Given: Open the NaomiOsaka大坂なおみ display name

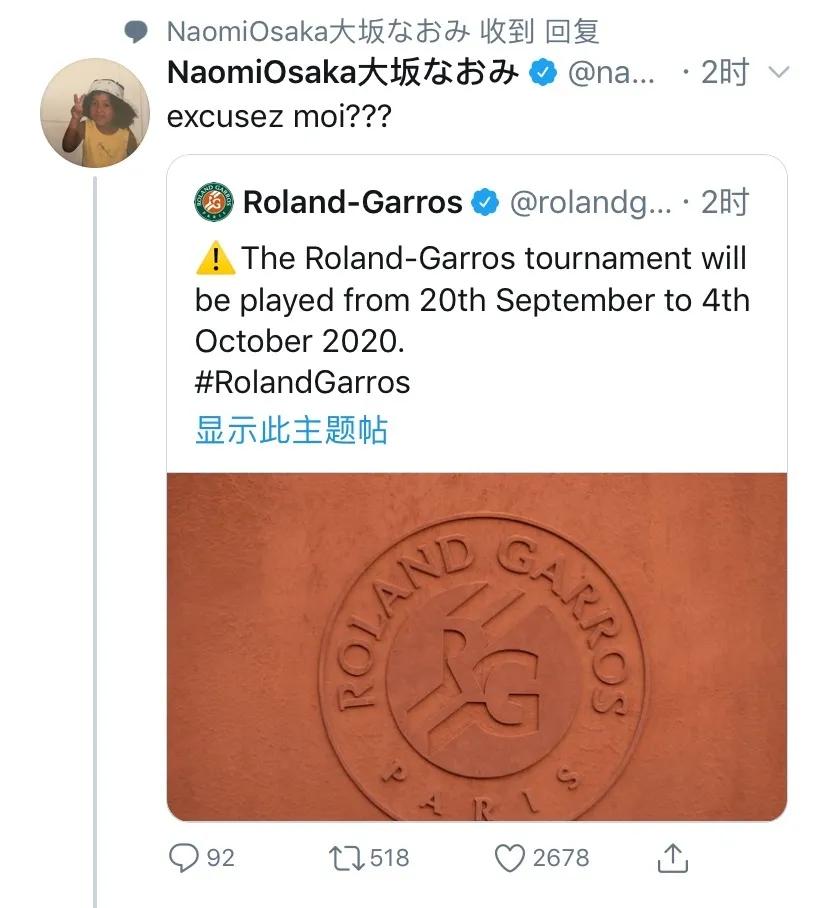Looking at the screenshot, I should click(343, 73).
